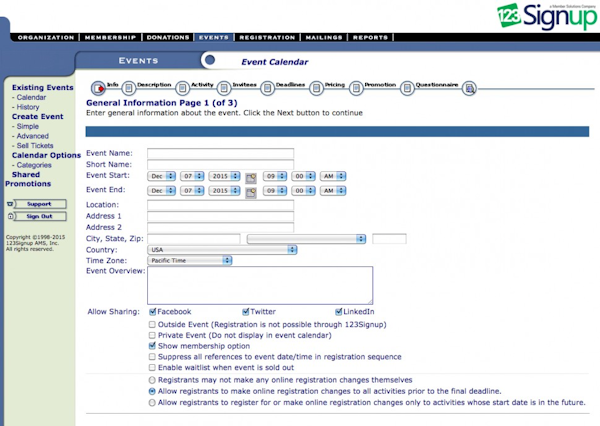The height and width of the screenshot is (426, 600).
Task: Open the Organization menu
Action: (46, 38)
